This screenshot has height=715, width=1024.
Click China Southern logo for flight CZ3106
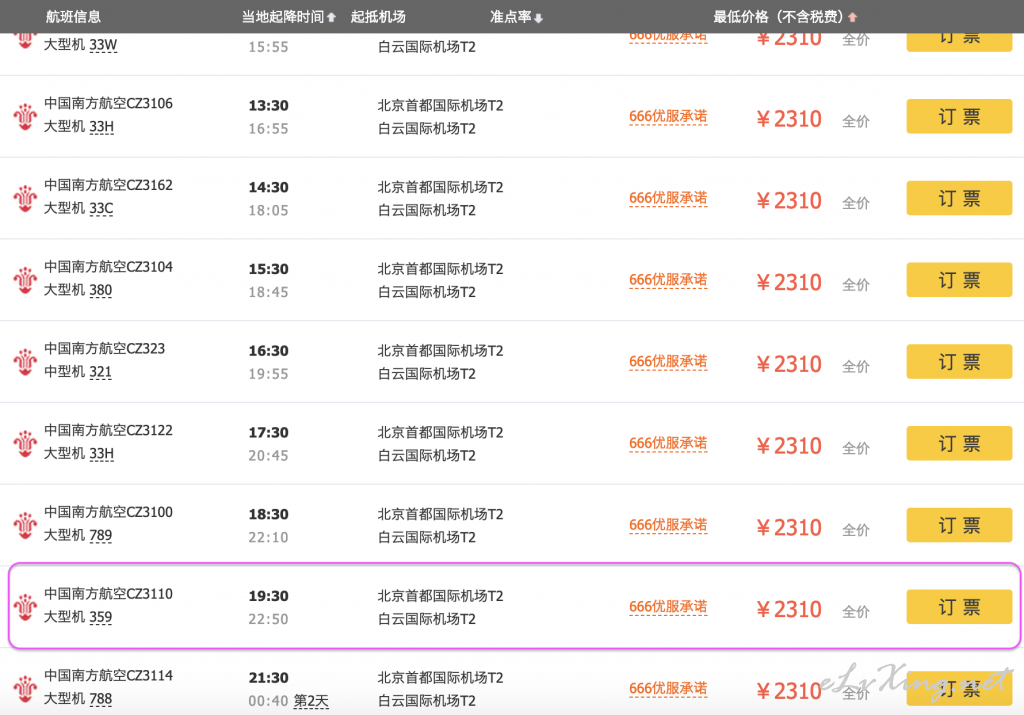(25, 116)
